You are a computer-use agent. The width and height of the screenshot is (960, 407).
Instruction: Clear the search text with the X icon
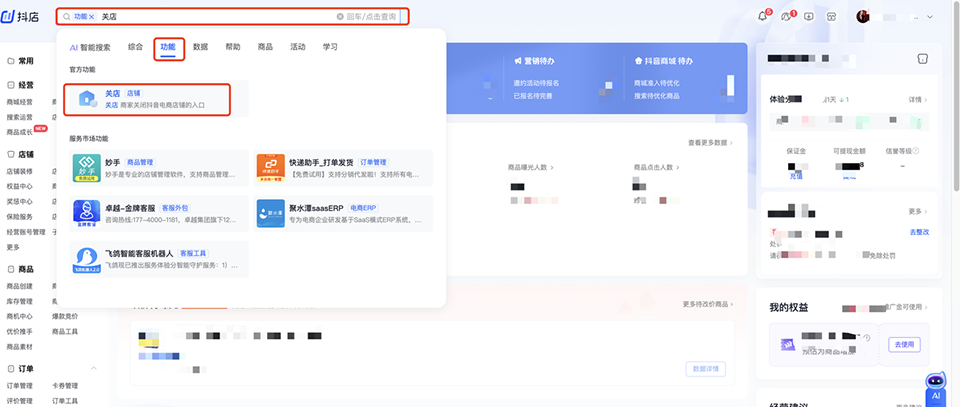[x=340, y=17]
